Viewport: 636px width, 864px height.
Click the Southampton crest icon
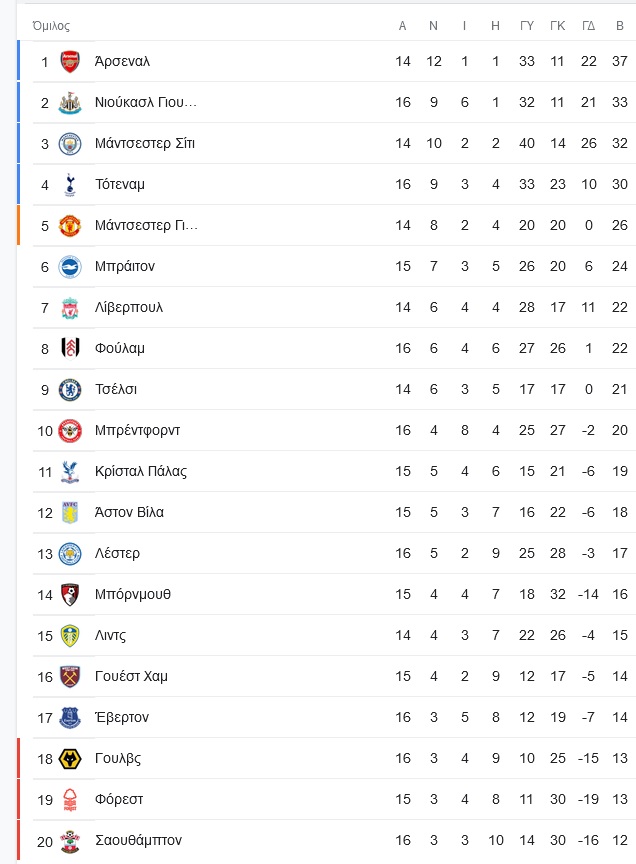pos(70,841)
